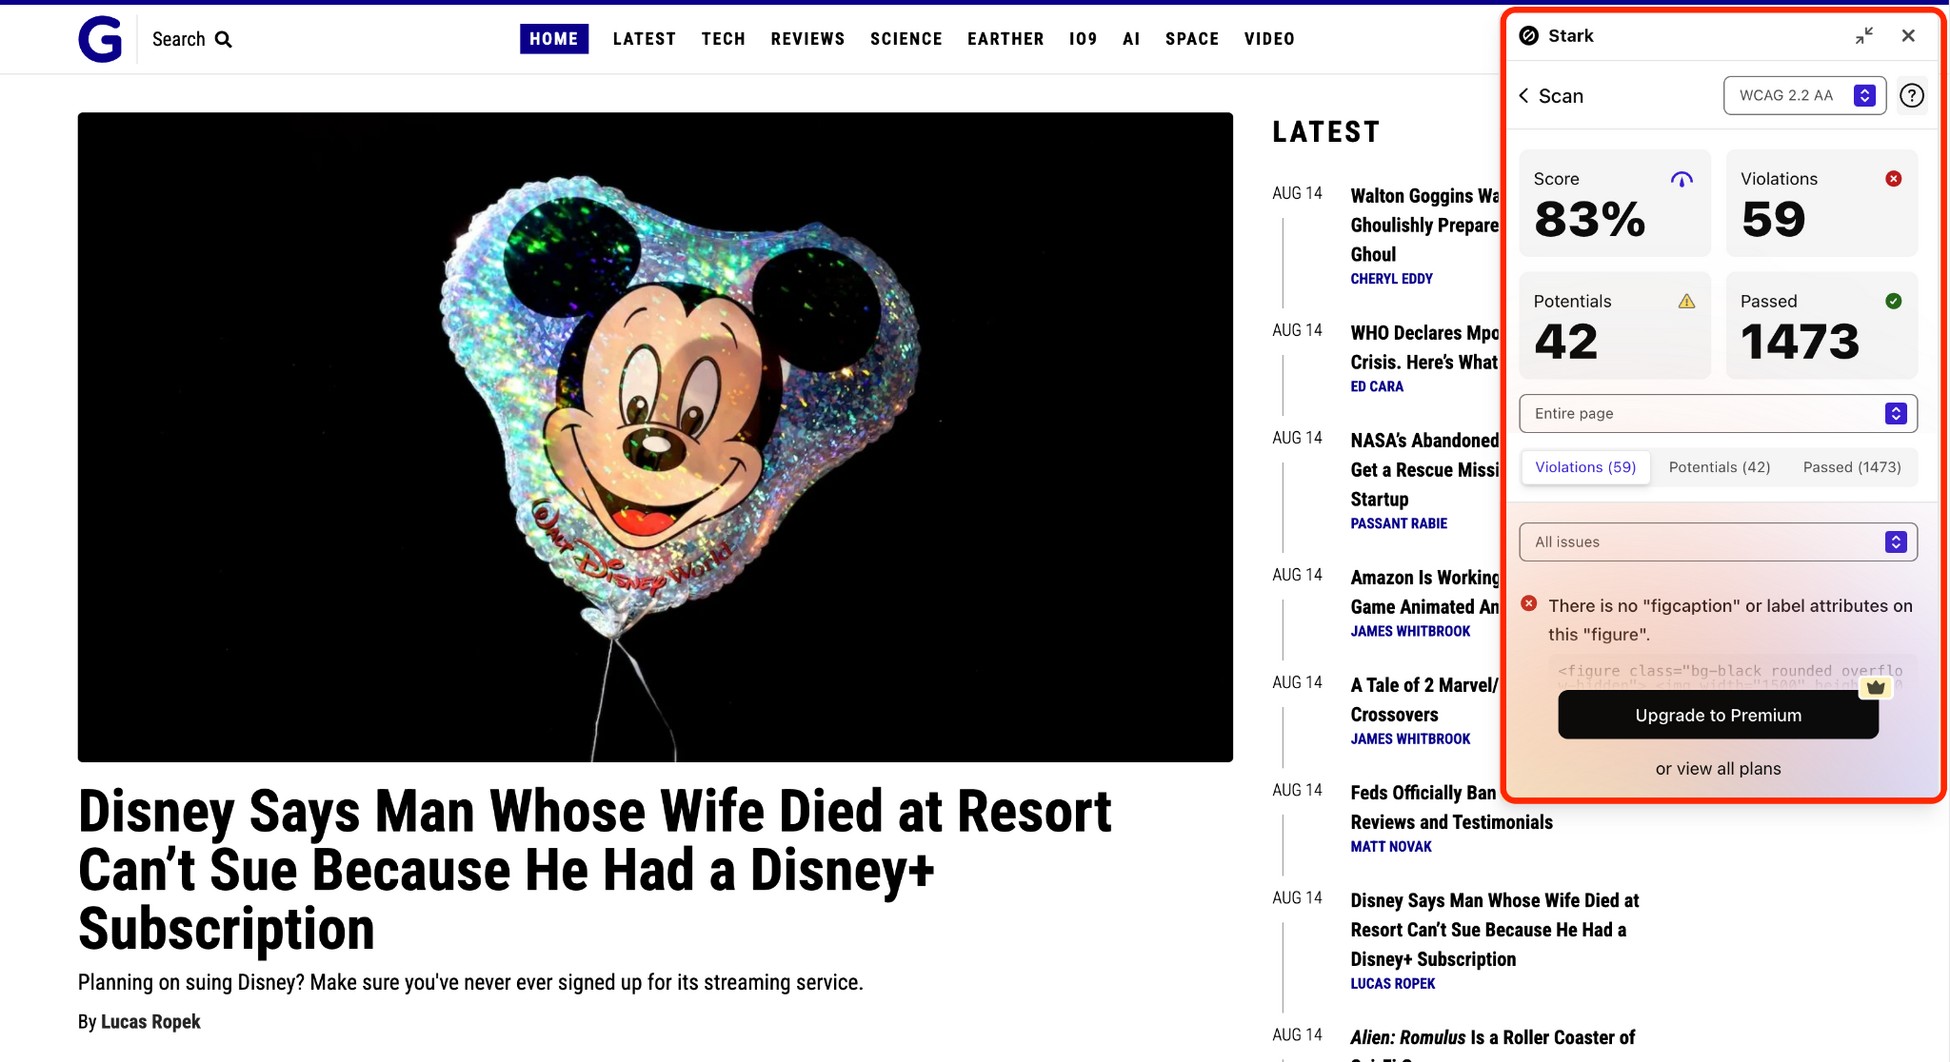Open the Walton Goggins latest story
Image resolution: width=1950 pixels, height=1062 pixels.
pos(1425,225)
